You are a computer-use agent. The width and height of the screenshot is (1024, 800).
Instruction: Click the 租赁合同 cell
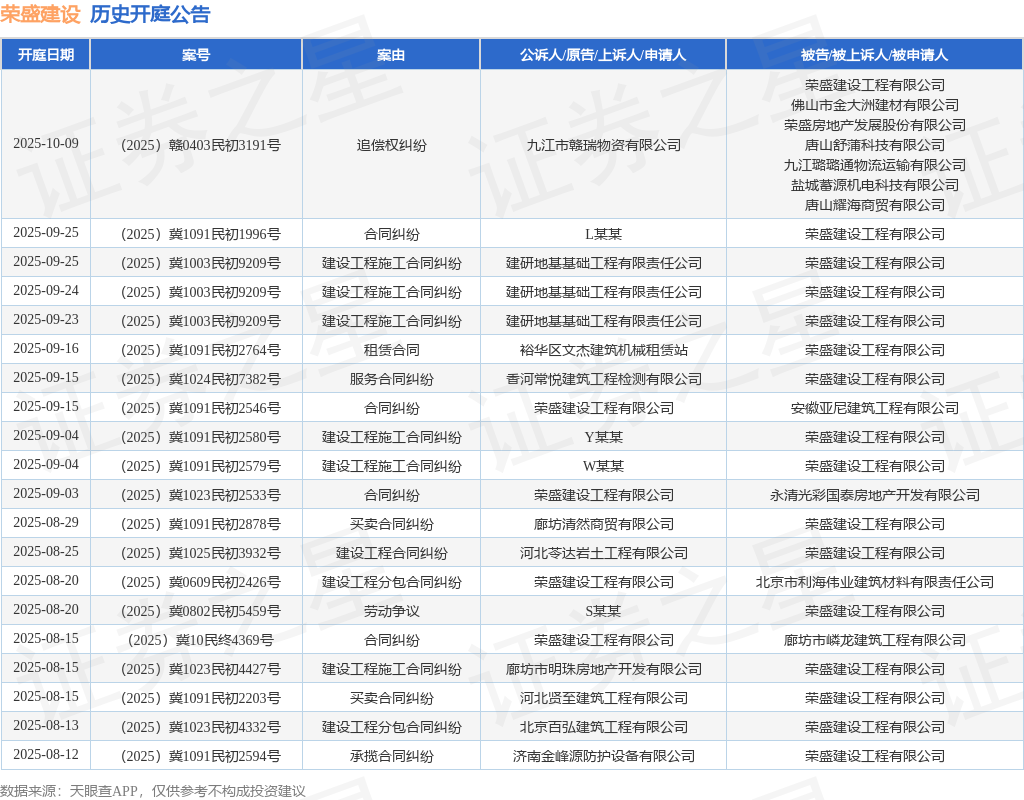pos(391,350)
